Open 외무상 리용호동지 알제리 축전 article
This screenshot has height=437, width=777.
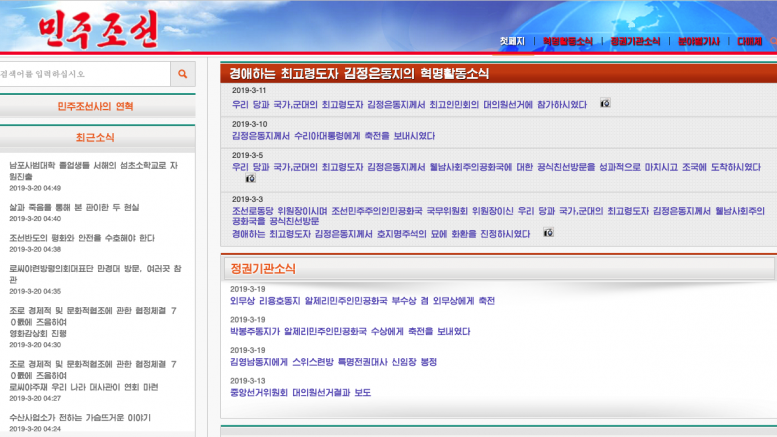click(x=363, y=300)
